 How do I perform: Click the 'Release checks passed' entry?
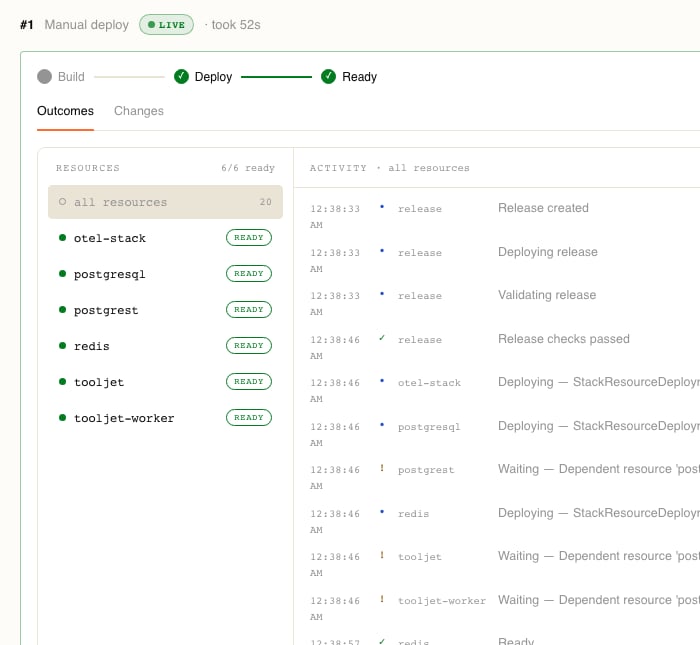[563, 339]
